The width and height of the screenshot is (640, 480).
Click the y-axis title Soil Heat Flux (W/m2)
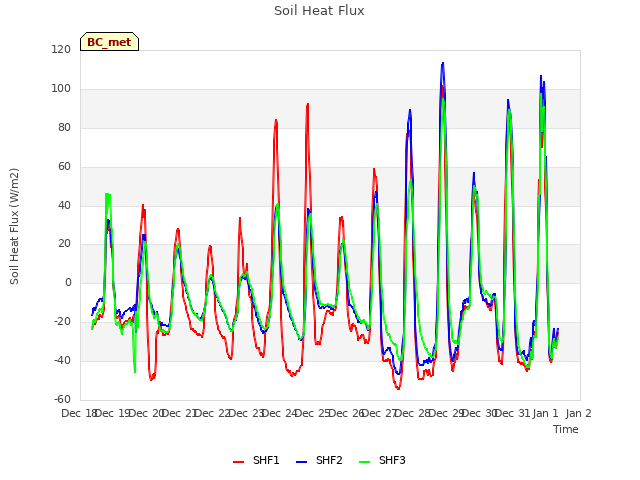point(14,226)
